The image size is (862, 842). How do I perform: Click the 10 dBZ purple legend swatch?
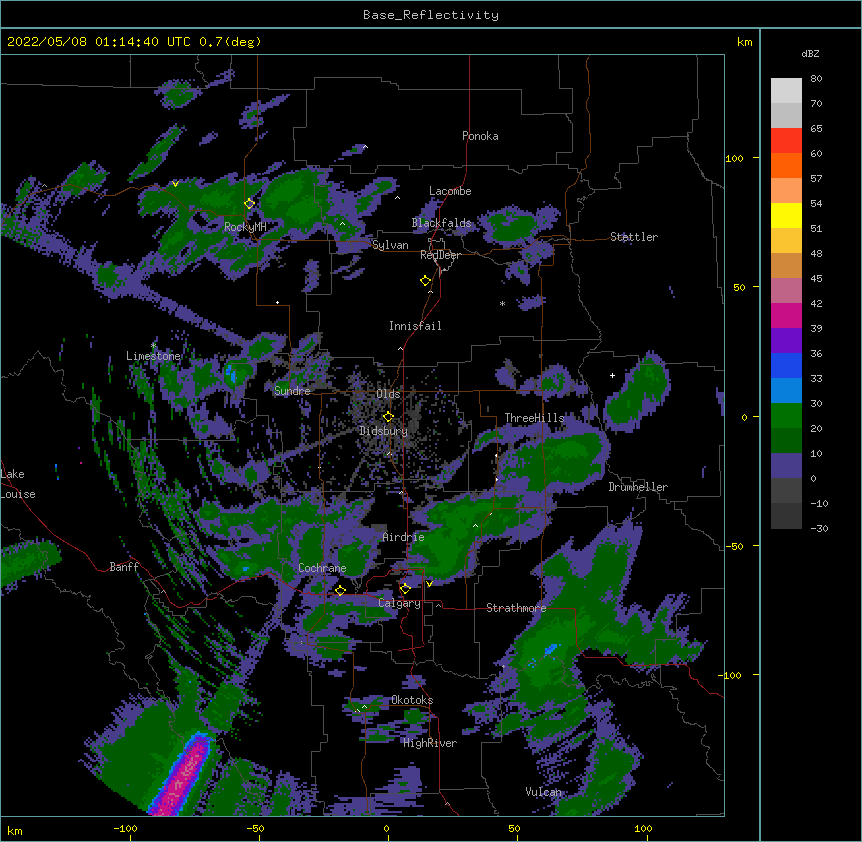click(786, 466)
